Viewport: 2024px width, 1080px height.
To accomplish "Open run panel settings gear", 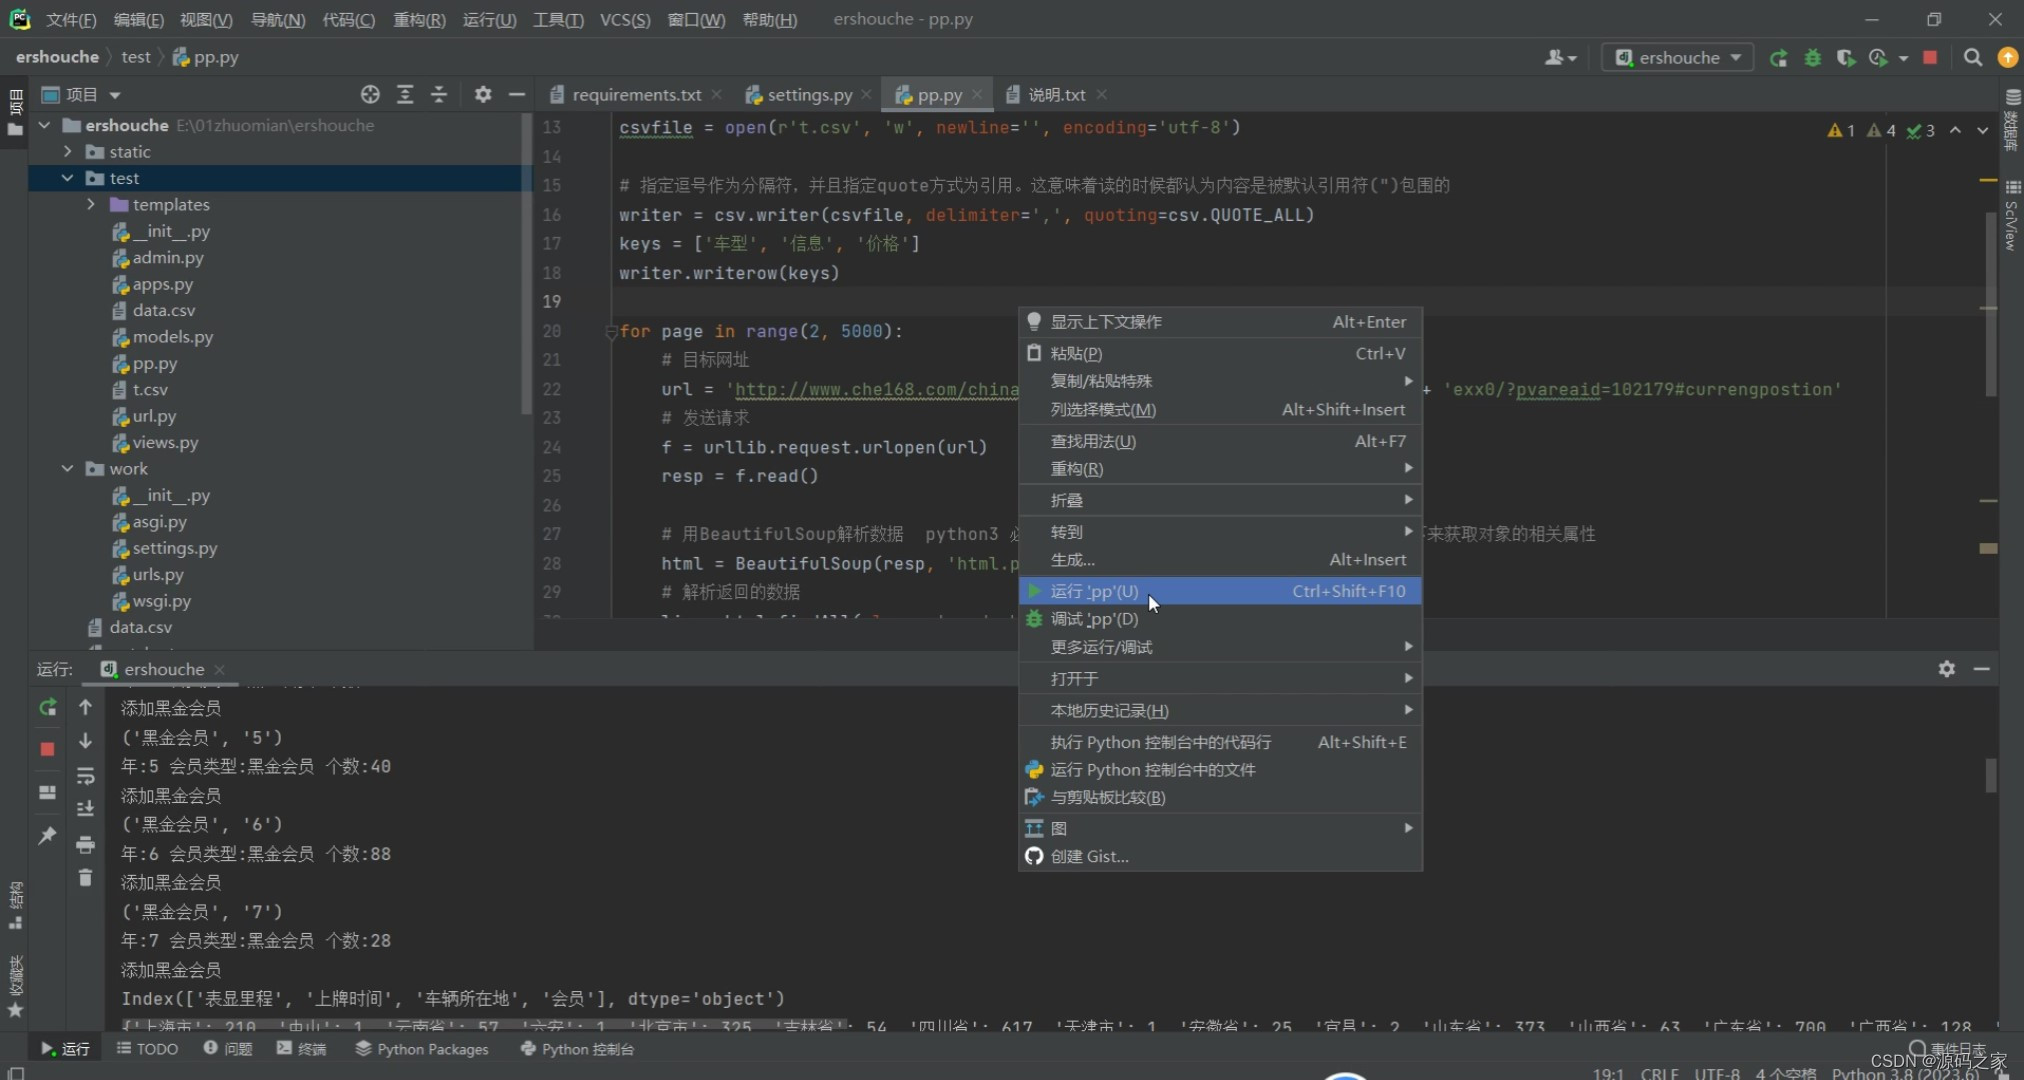I will click(x=1946, y=669).
